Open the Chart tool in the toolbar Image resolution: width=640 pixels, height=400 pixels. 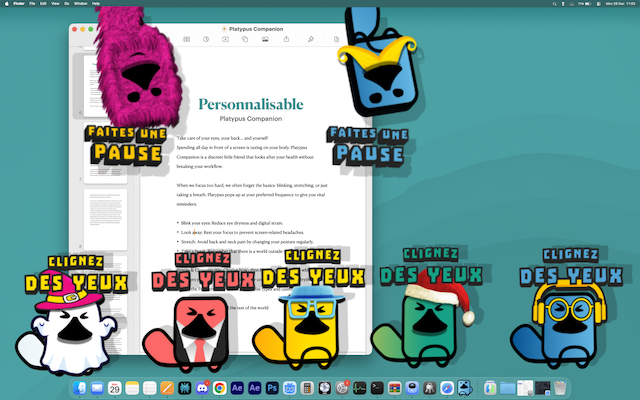tap(205, 39)
